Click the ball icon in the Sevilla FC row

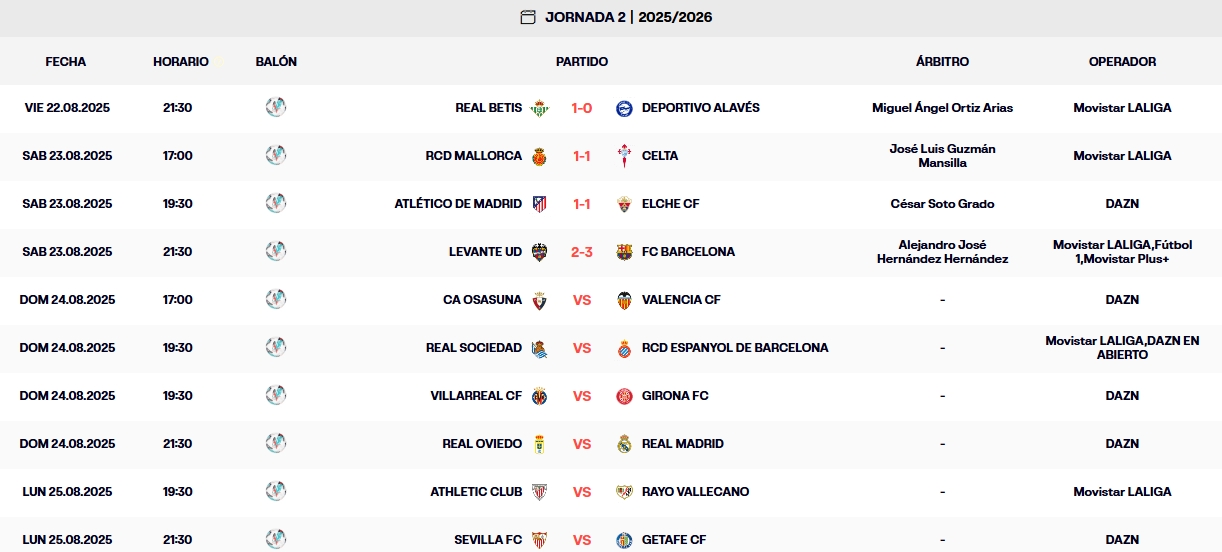coord(276,539)
